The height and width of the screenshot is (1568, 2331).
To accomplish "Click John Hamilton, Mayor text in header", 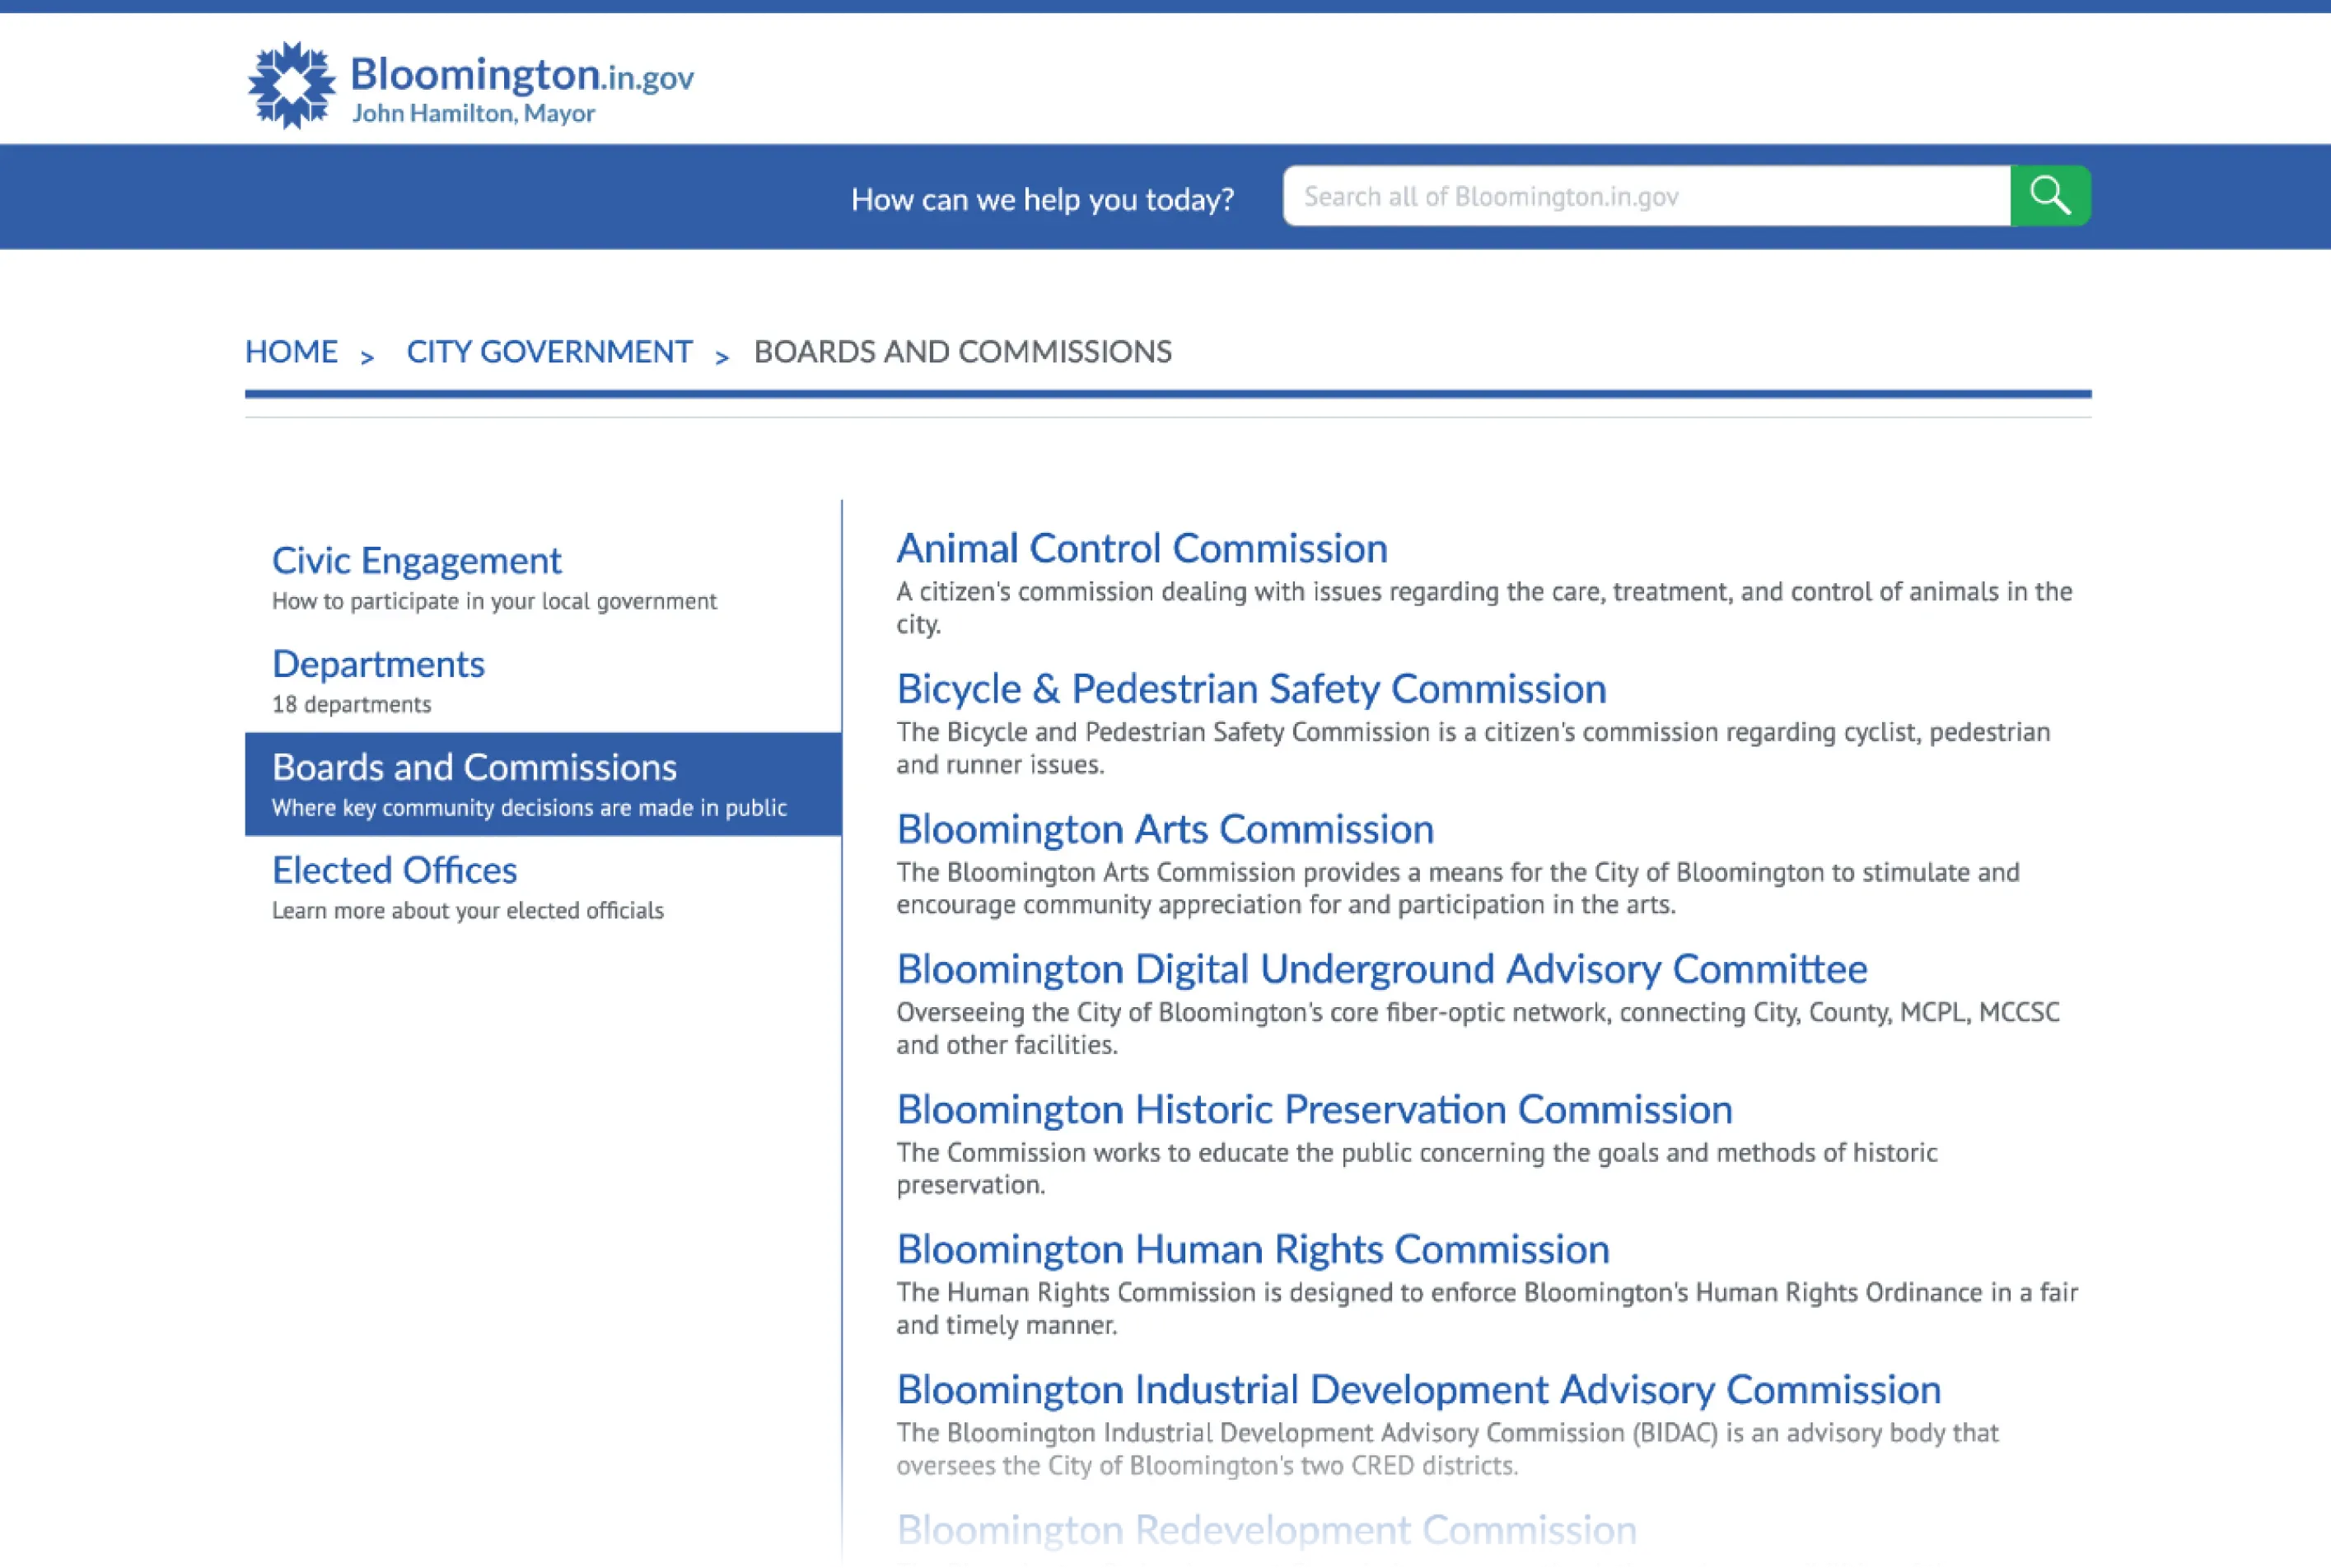I will [x=473, y=113].
